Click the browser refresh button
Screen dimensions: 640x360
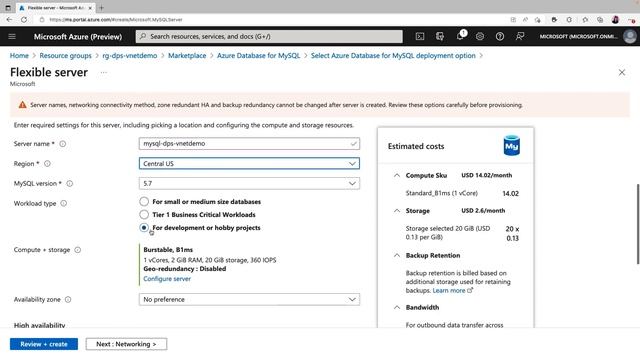coord(24,20)
